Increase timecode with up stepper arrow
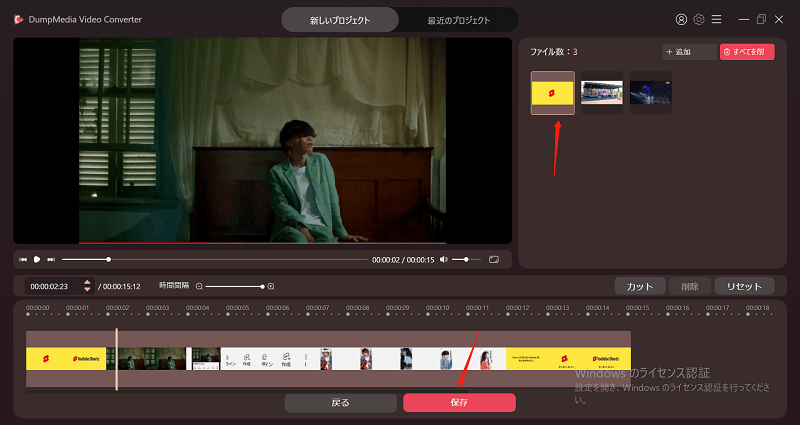The image size is (800, 425). point(87,282)
